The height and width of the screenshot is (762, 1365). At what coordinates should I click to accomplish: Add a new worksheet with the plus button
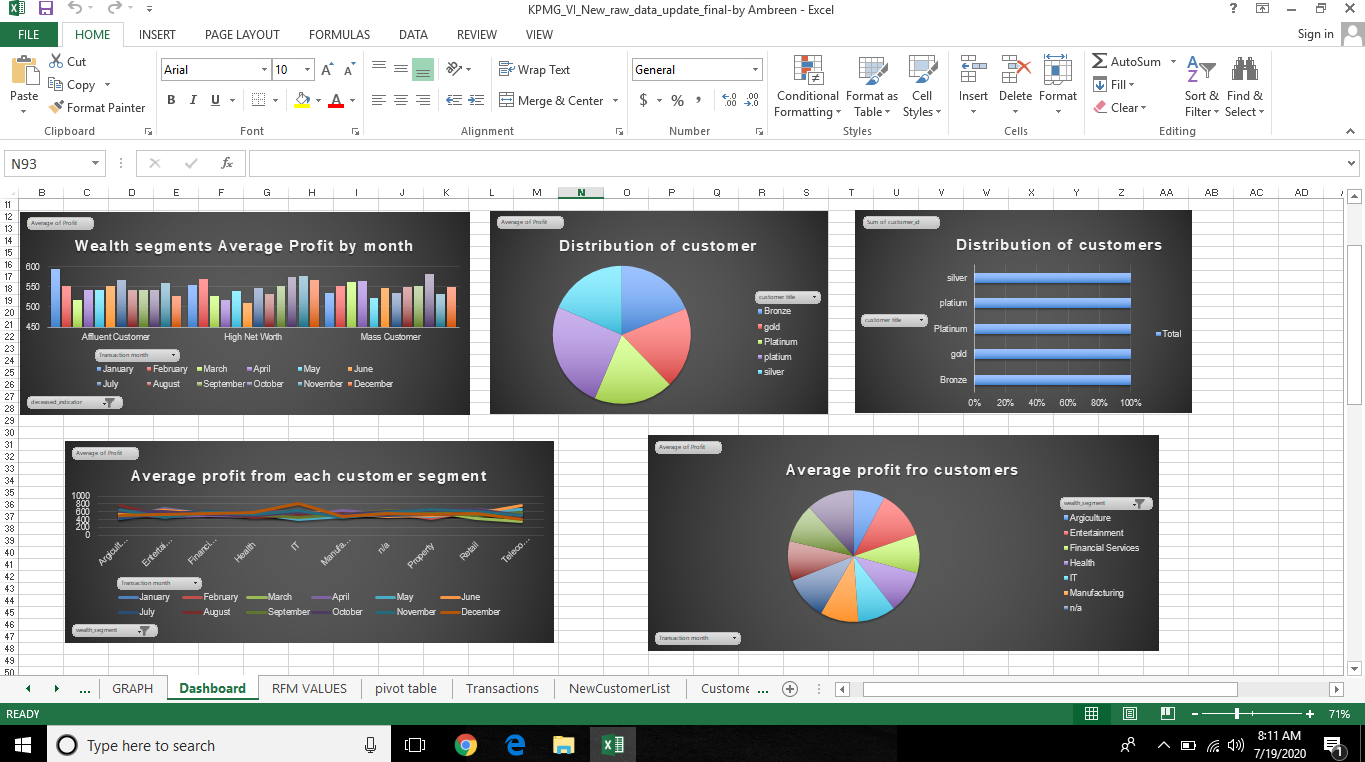click(x=790, y=688)
